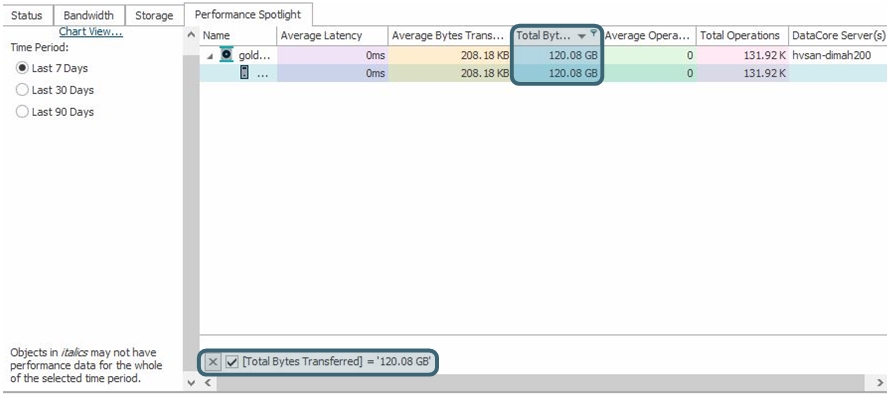This screenshot has height=395, width=890.
Task: Switch to the Bandwidth tab
Action: click(x=88, y=15)
